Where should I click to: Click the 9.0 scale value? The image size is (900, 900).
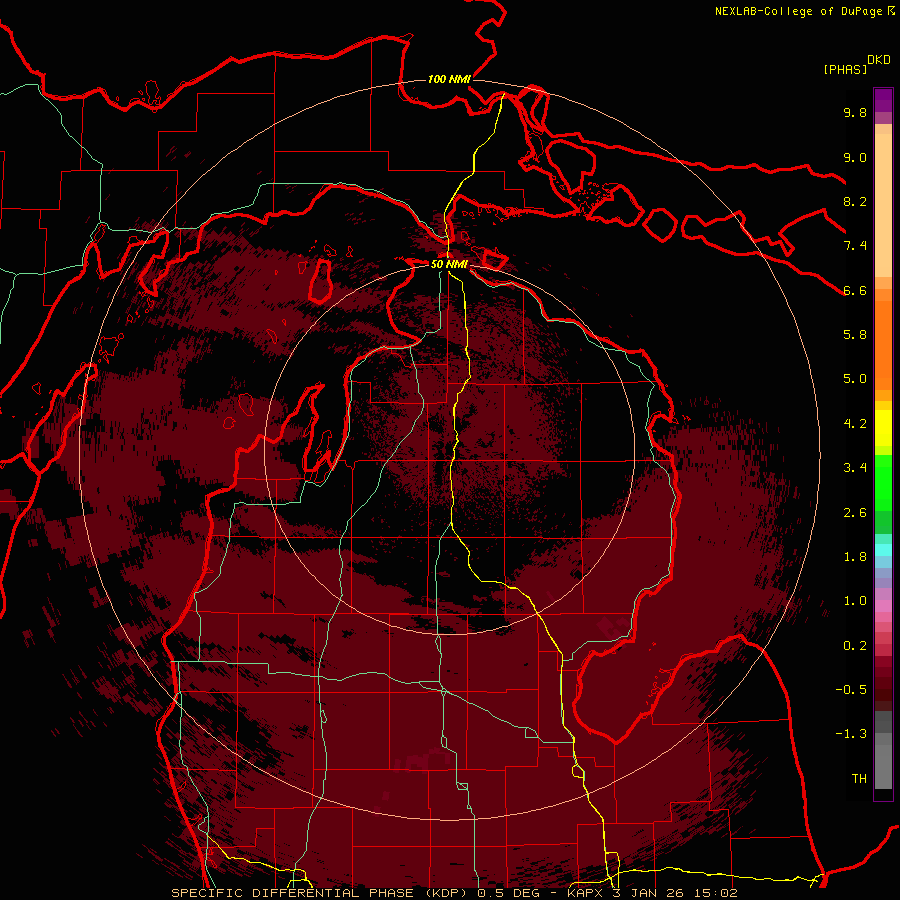click(x=855, y=157)
